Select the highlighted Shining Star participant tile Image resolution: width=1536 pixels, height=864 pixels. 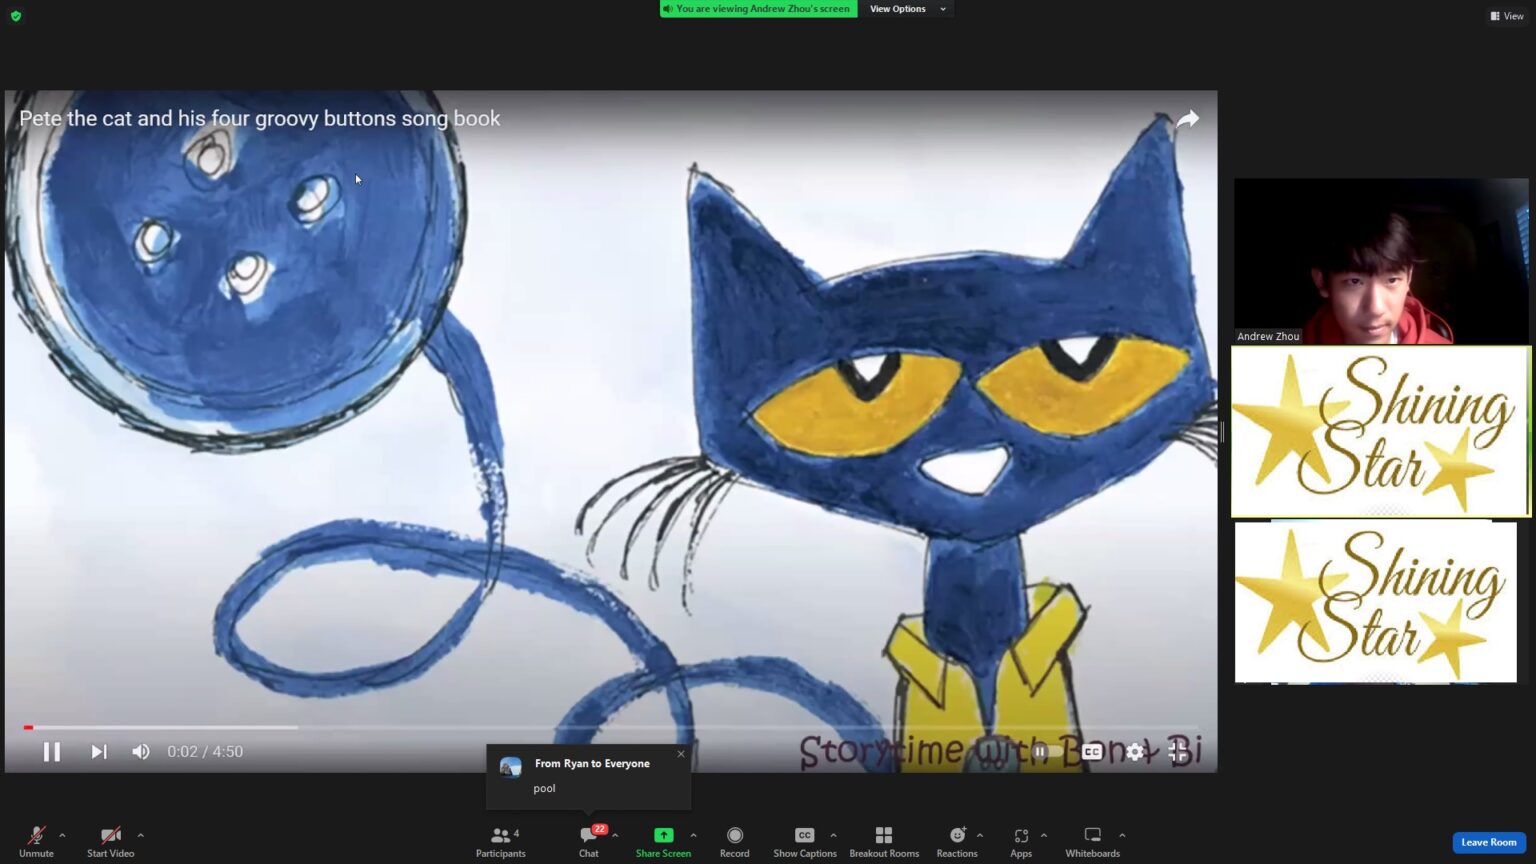pyautogui.click(x=1381, y=432)
